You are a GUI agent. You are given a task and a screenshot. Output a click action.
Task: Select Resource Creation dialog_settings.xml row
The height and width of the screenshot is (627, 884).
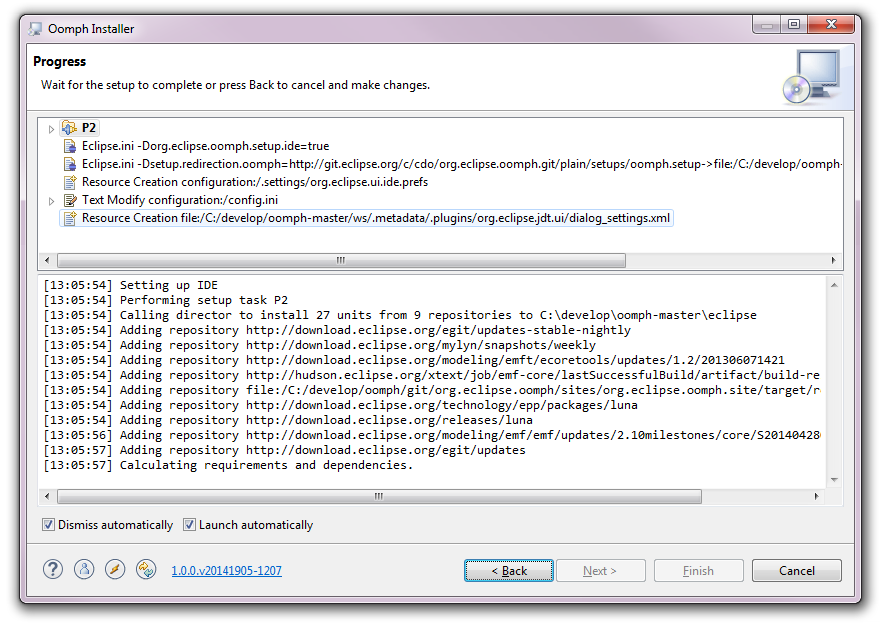pos(366,218)
